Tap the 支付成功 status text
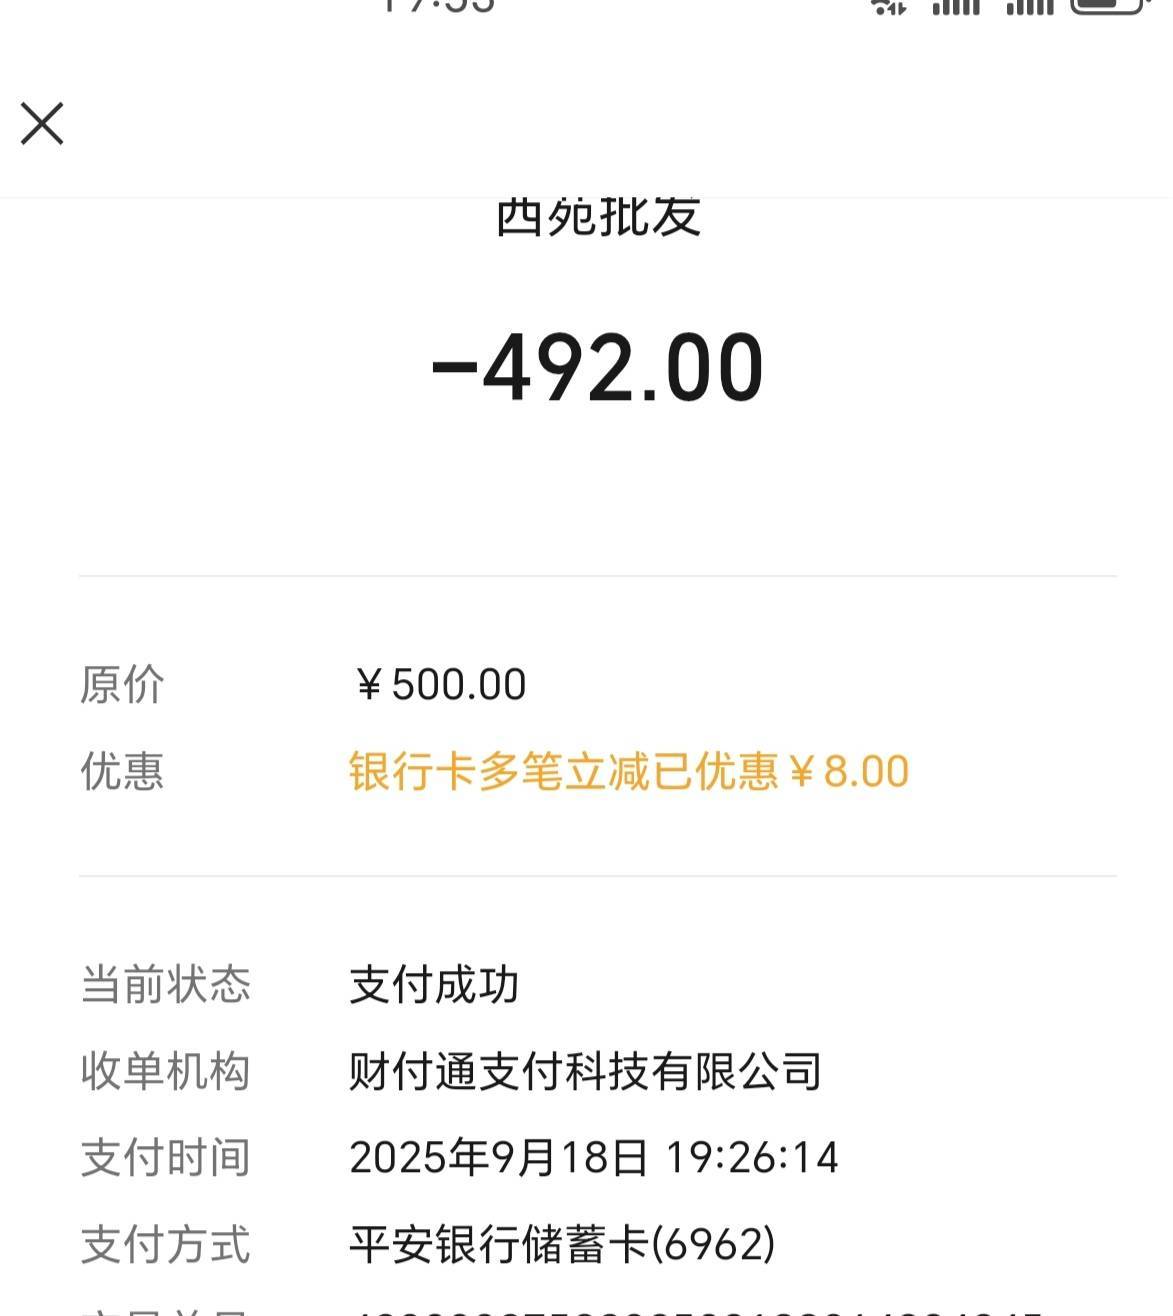 (434, 985)
